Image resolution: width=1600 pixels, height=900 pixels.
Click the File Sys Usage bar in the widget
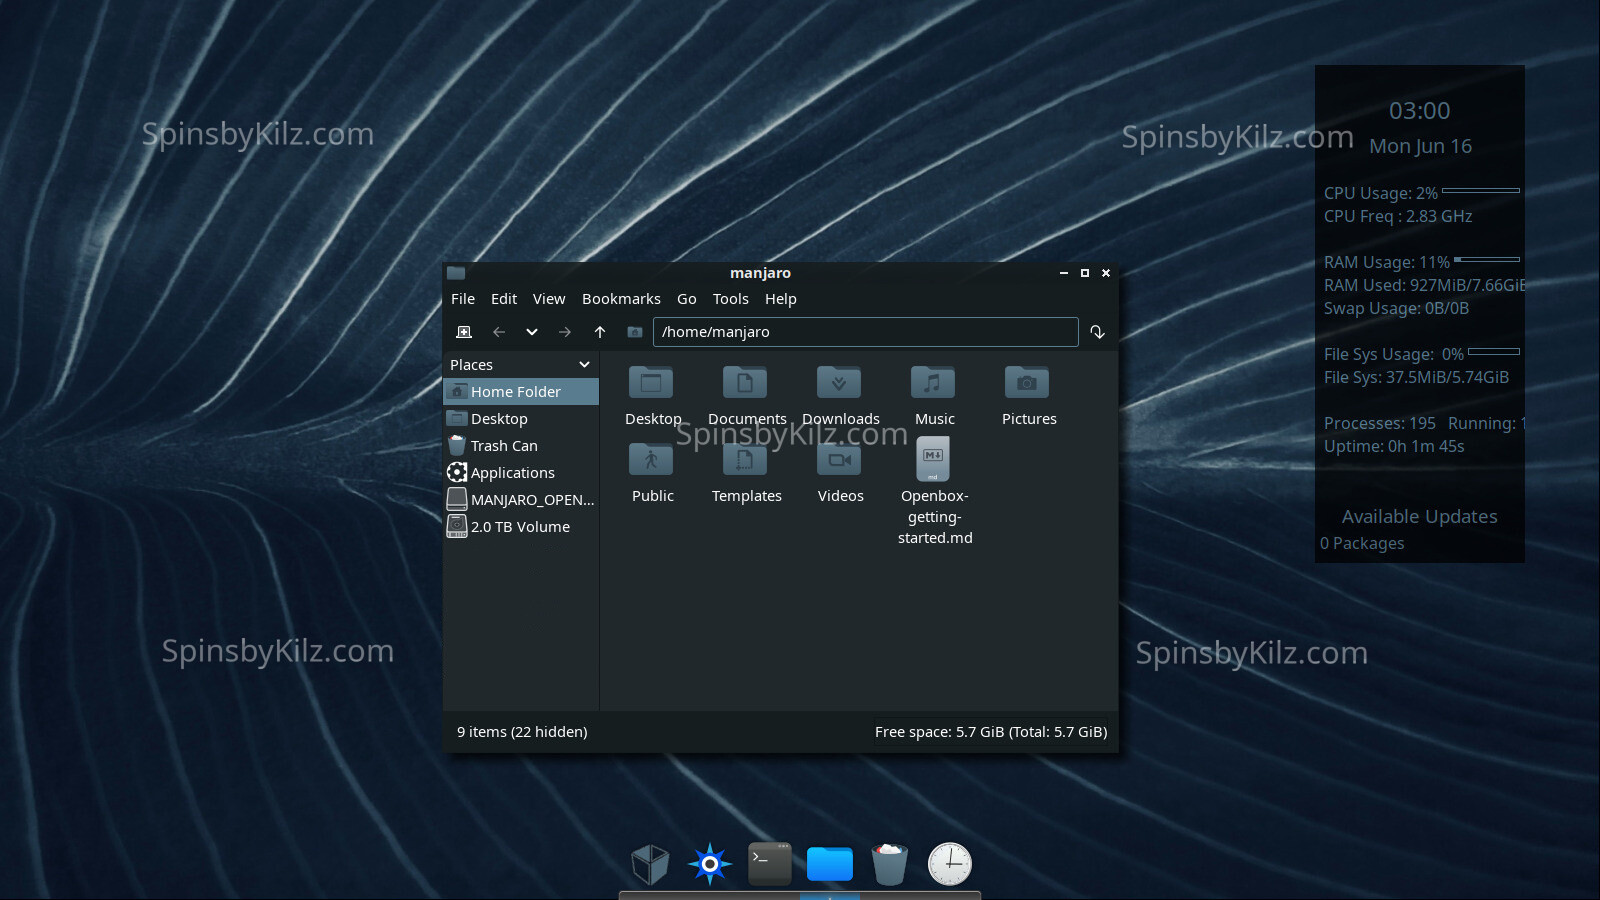click(1494, 352)
